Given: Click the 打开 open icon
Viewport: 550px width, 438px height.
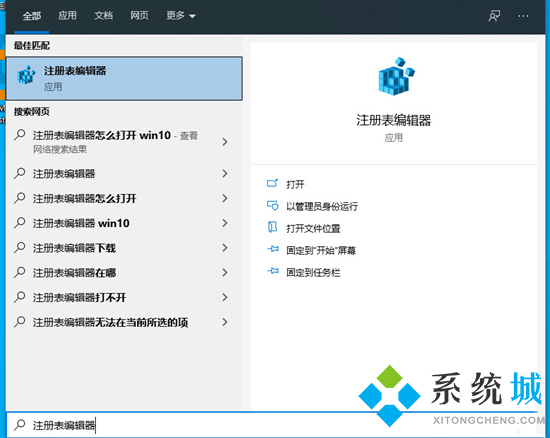Looking at the screenshot, I should pos(272,183).
